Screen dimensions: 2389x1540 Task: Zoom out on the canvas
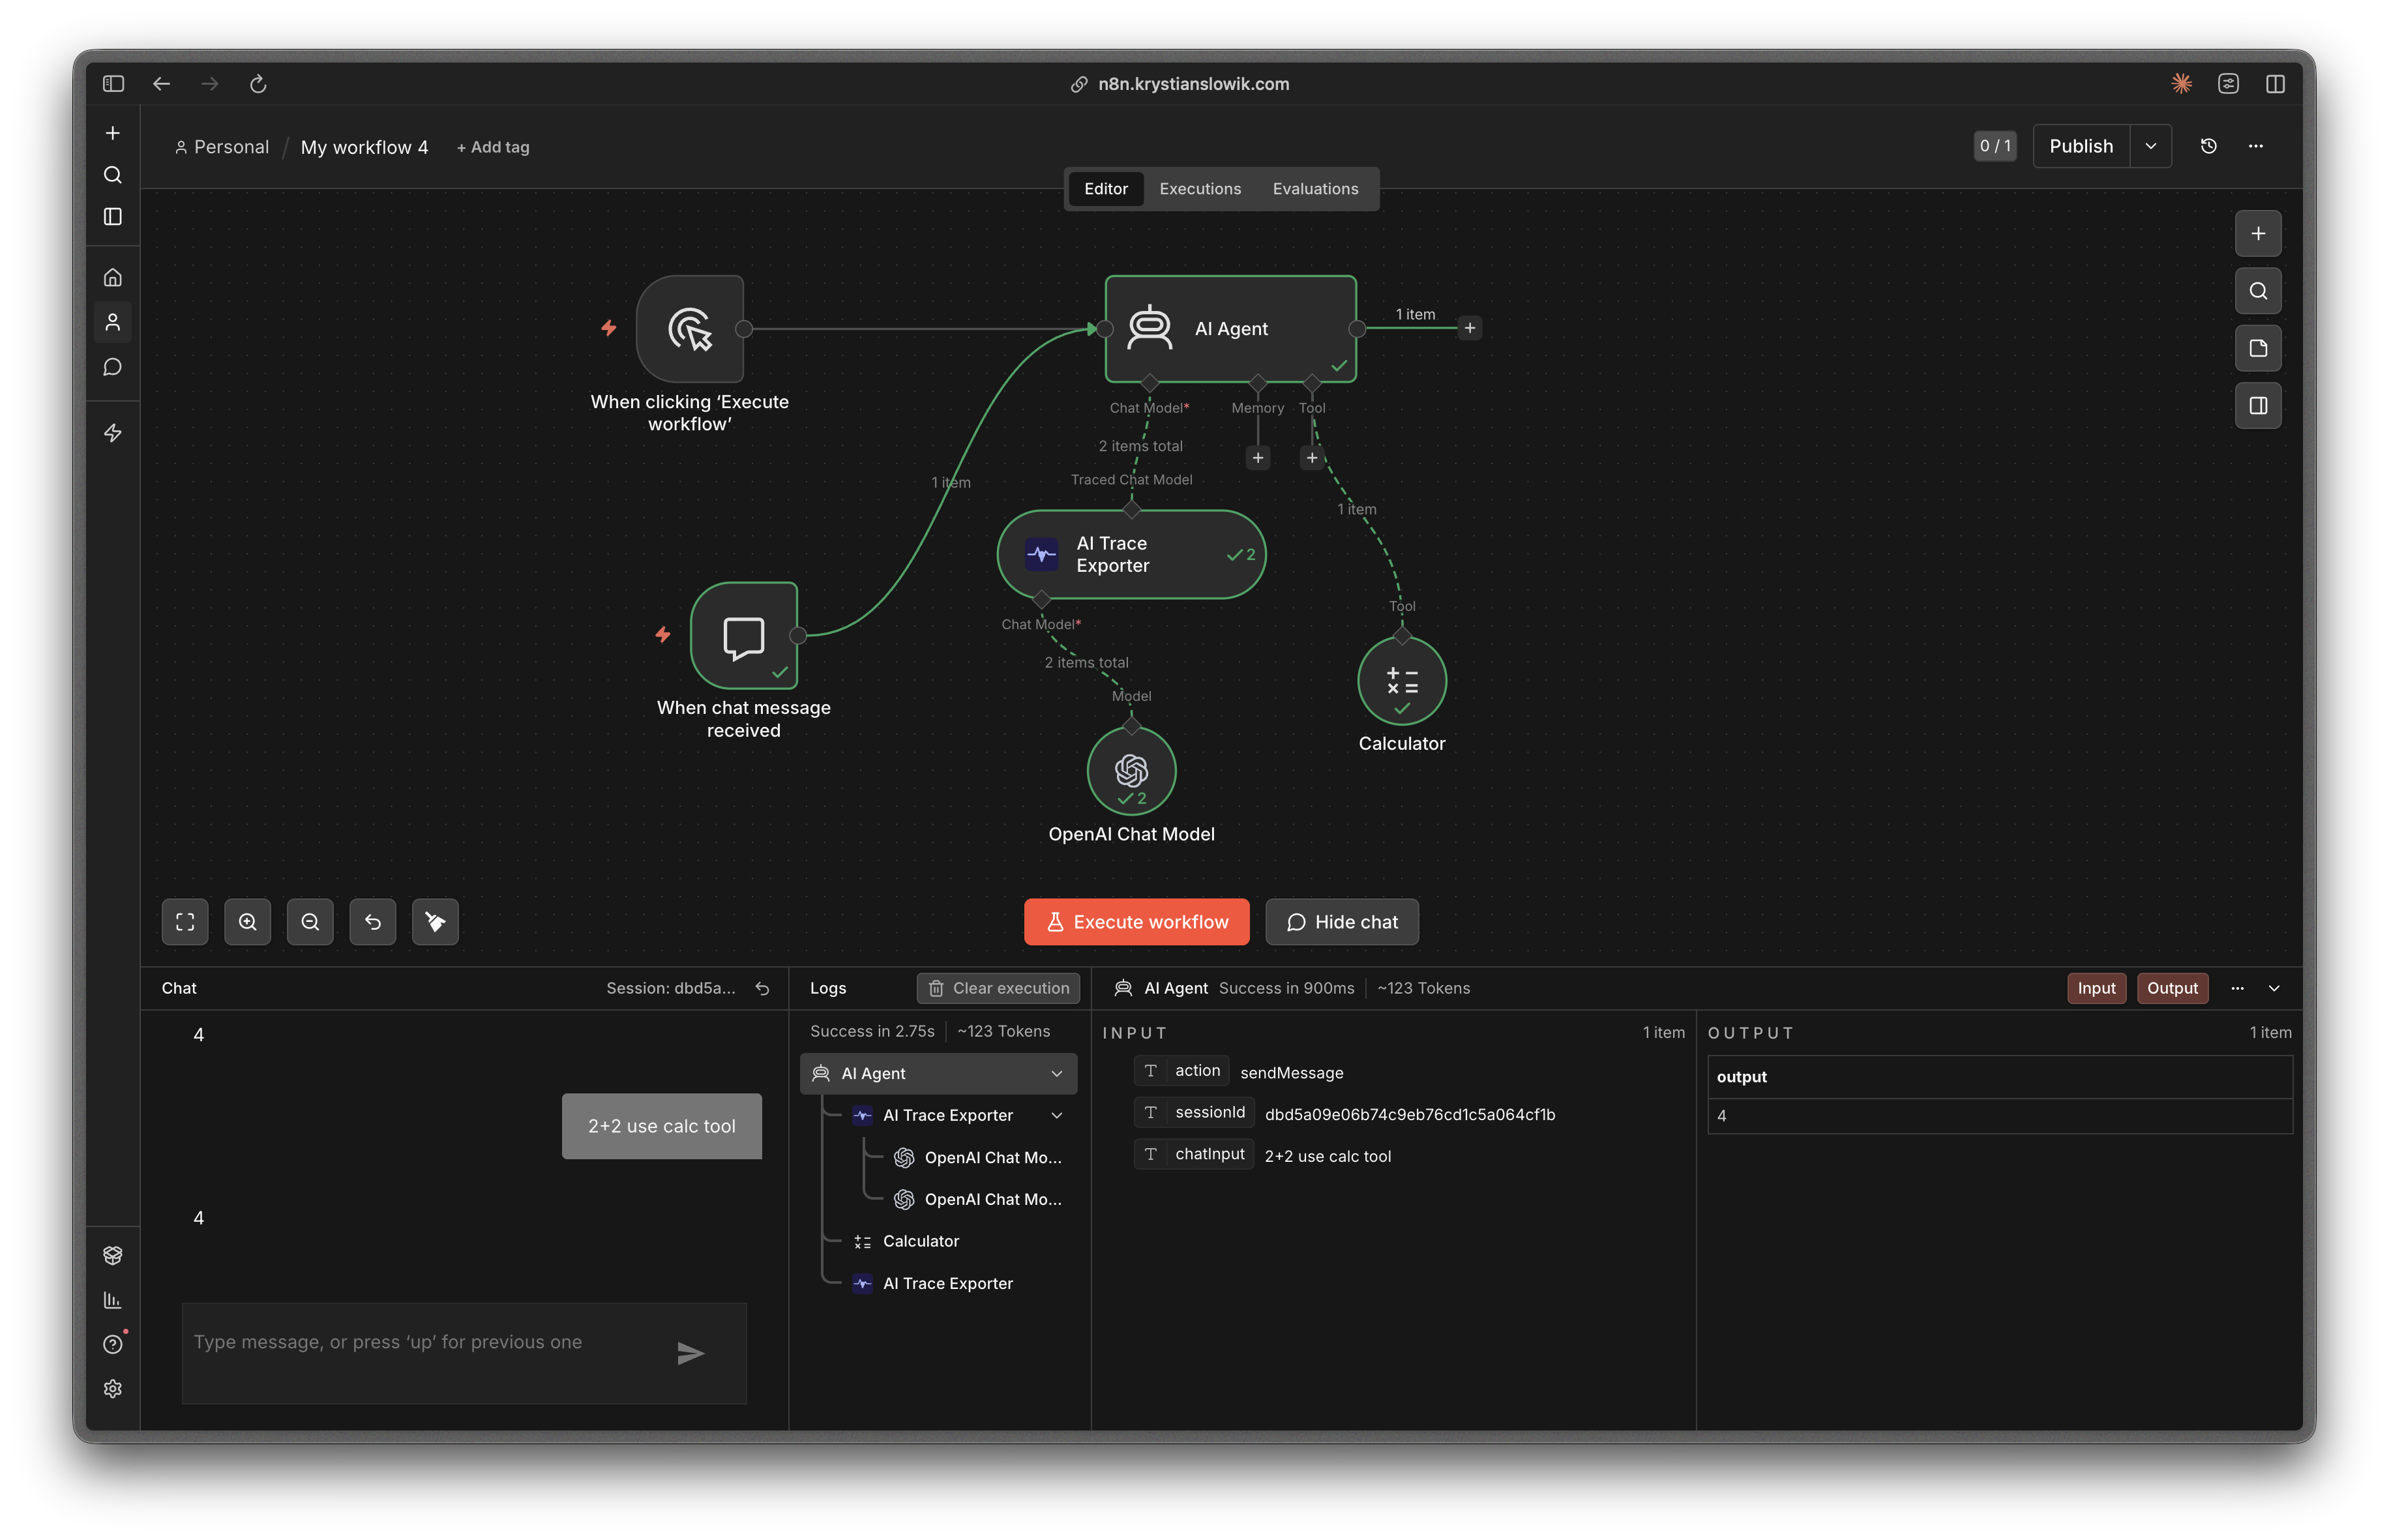pyautogui.click(x=310, y=922)
